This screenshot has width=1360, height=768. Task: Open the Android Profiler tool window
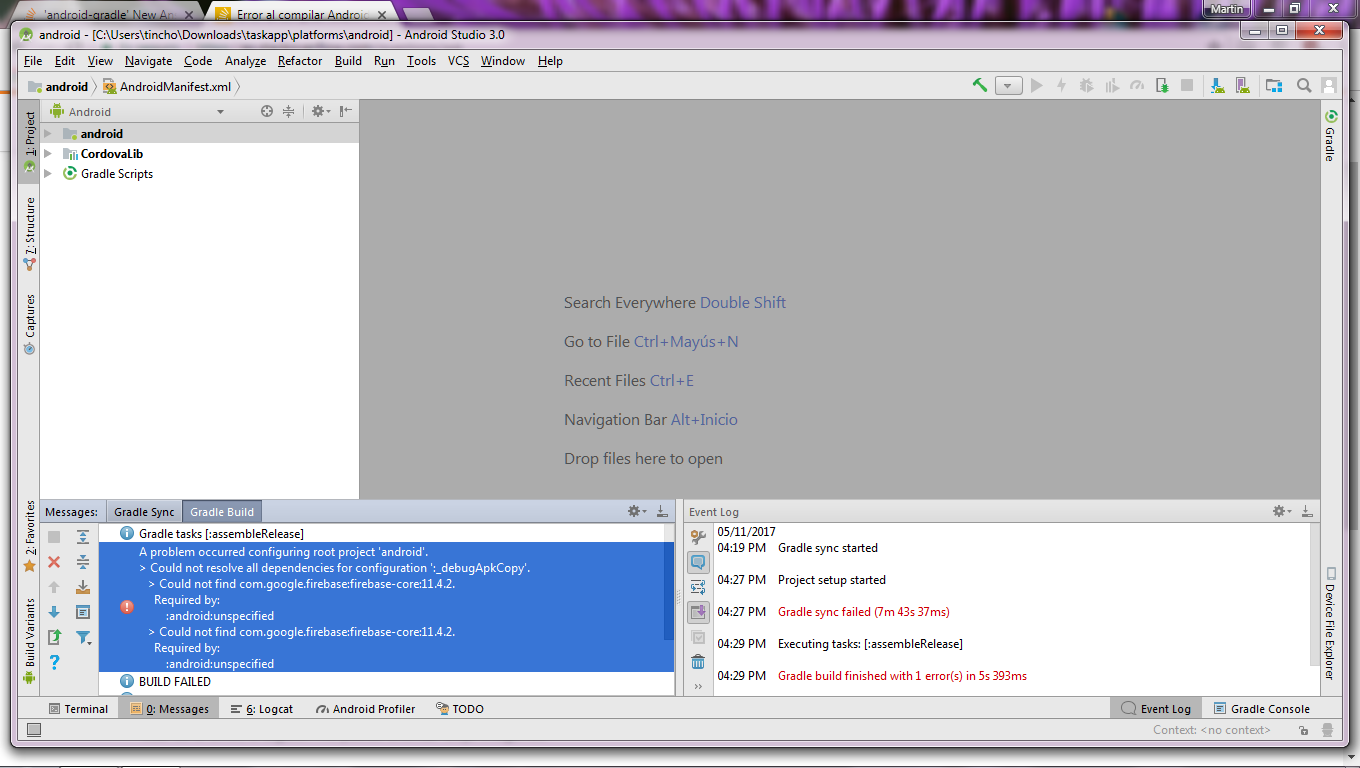coord(365,709)
